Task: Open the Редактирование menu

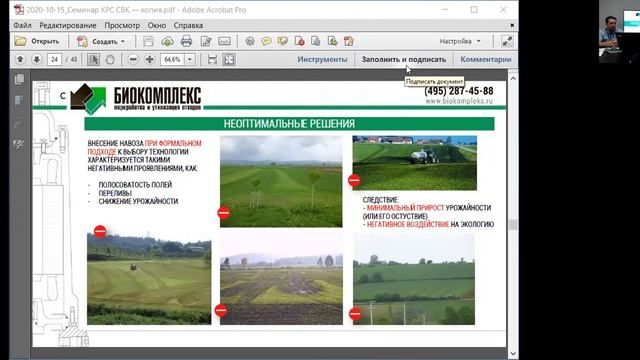Action: tap(68, 25)
